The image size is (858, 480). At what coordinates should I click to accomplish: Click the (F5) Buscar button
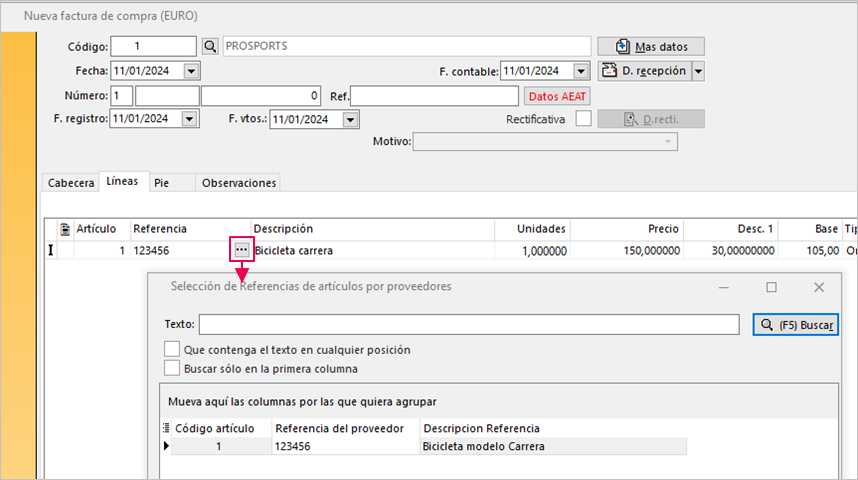(x=796, y=325)
